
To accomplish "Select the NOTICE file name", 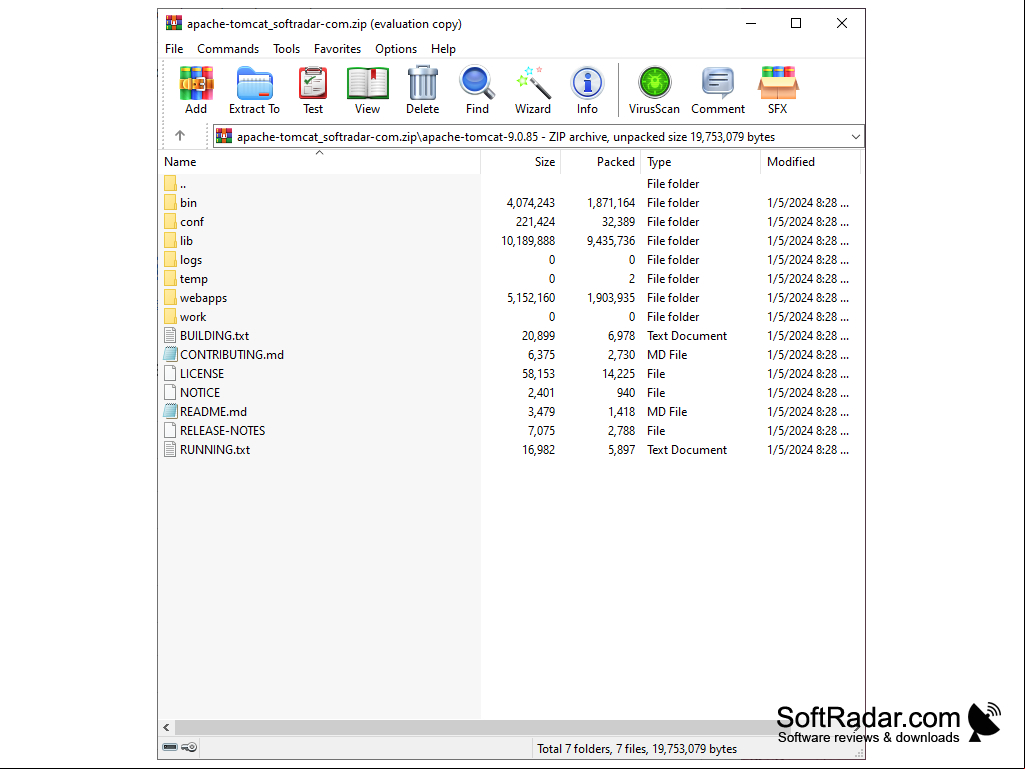I will click(200, 392).
